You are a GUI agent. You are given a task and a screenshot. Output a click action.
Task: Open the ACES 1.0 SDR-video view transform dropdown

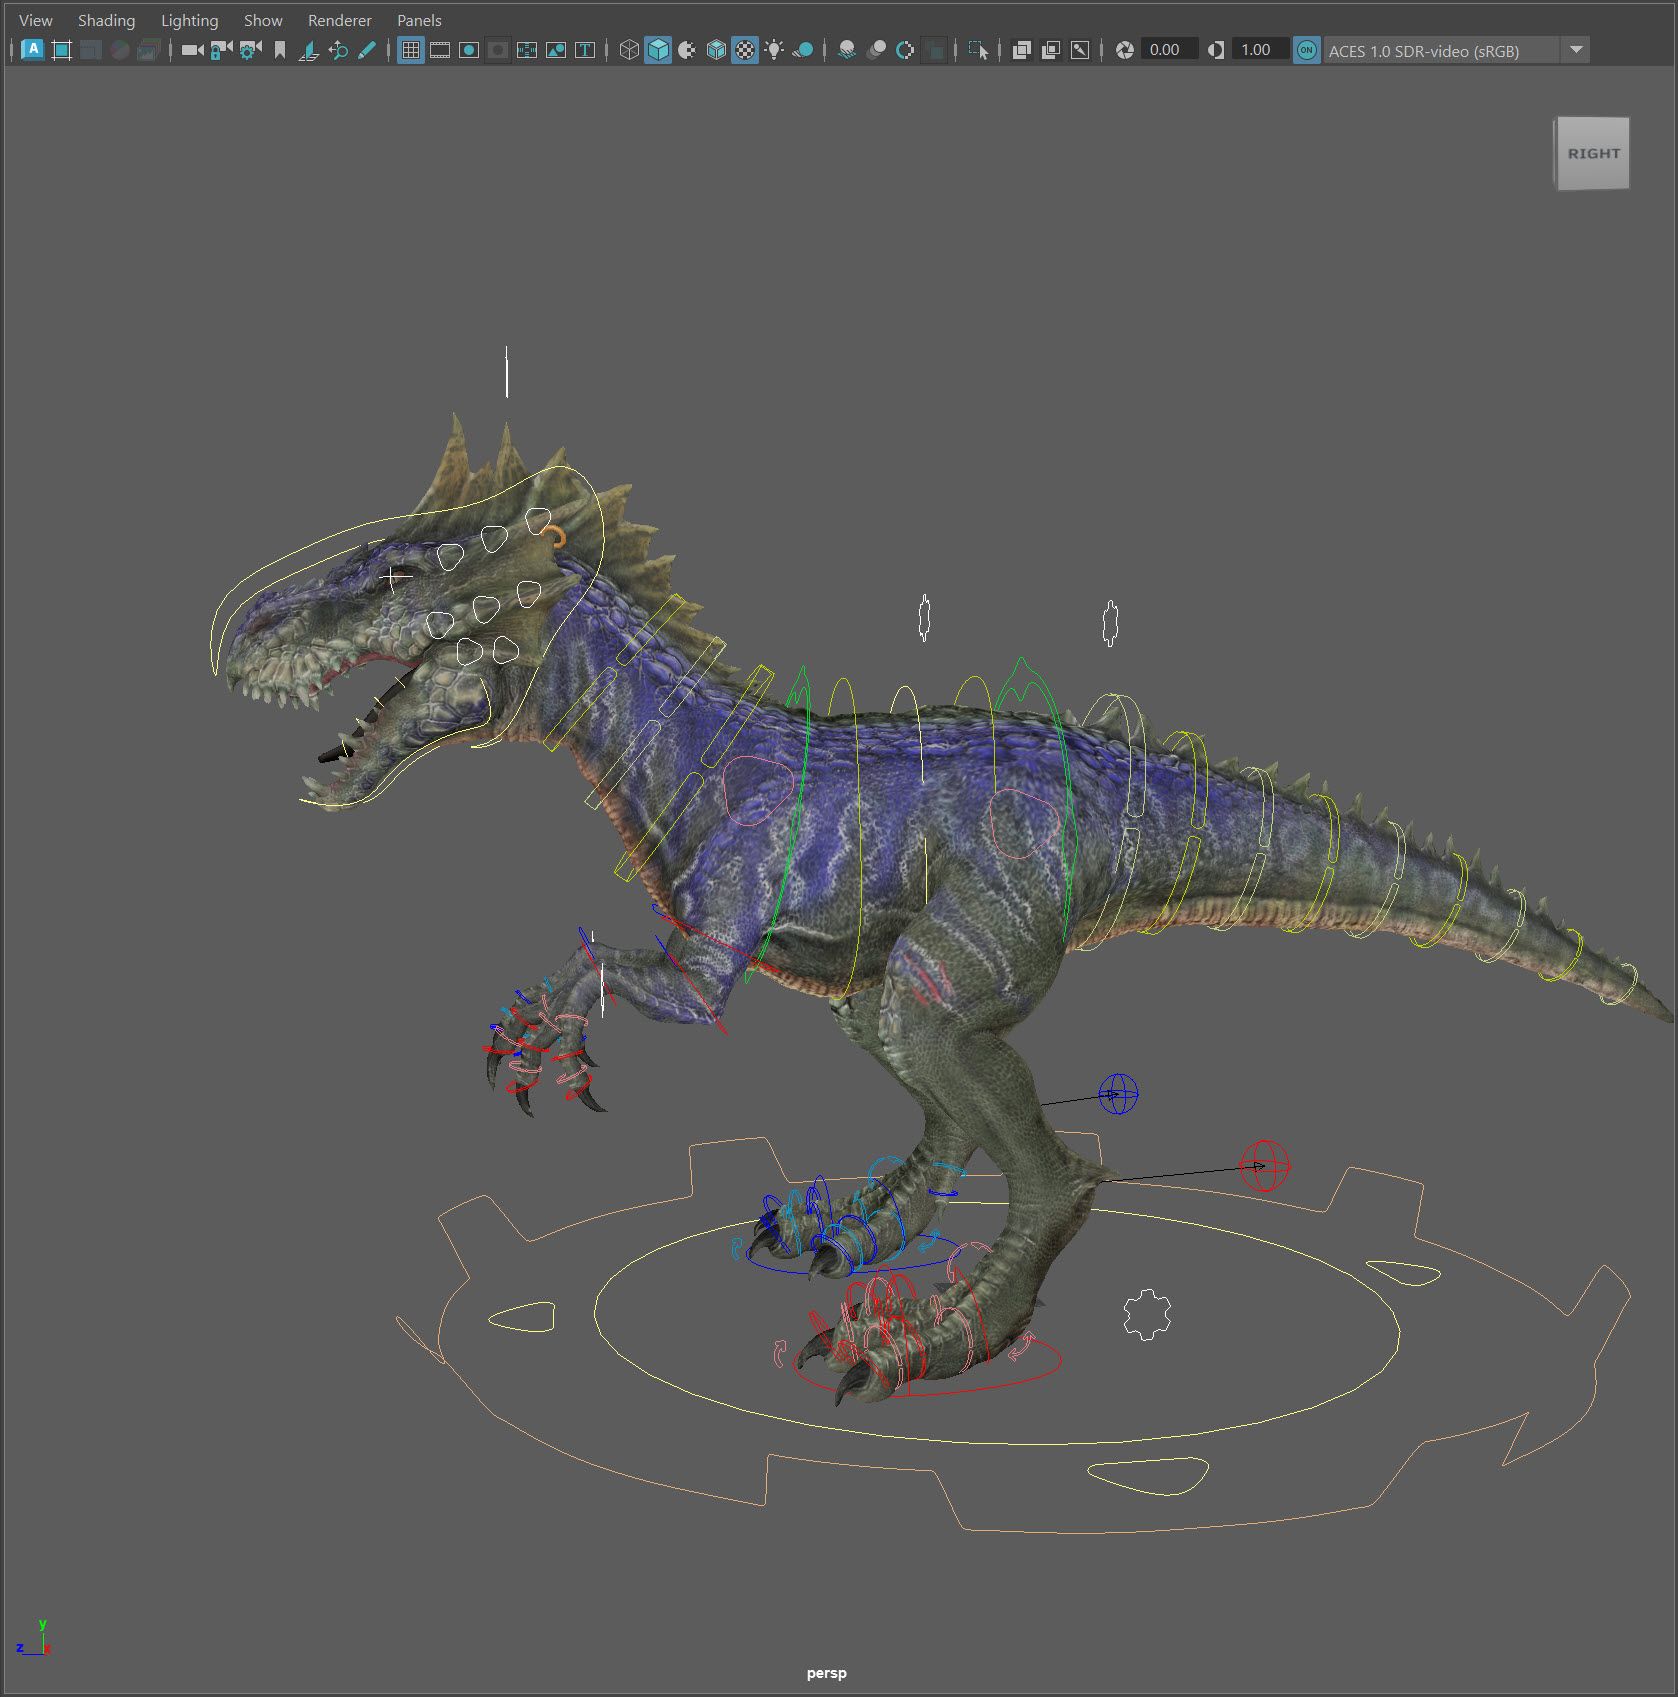tap(1455, 50)
